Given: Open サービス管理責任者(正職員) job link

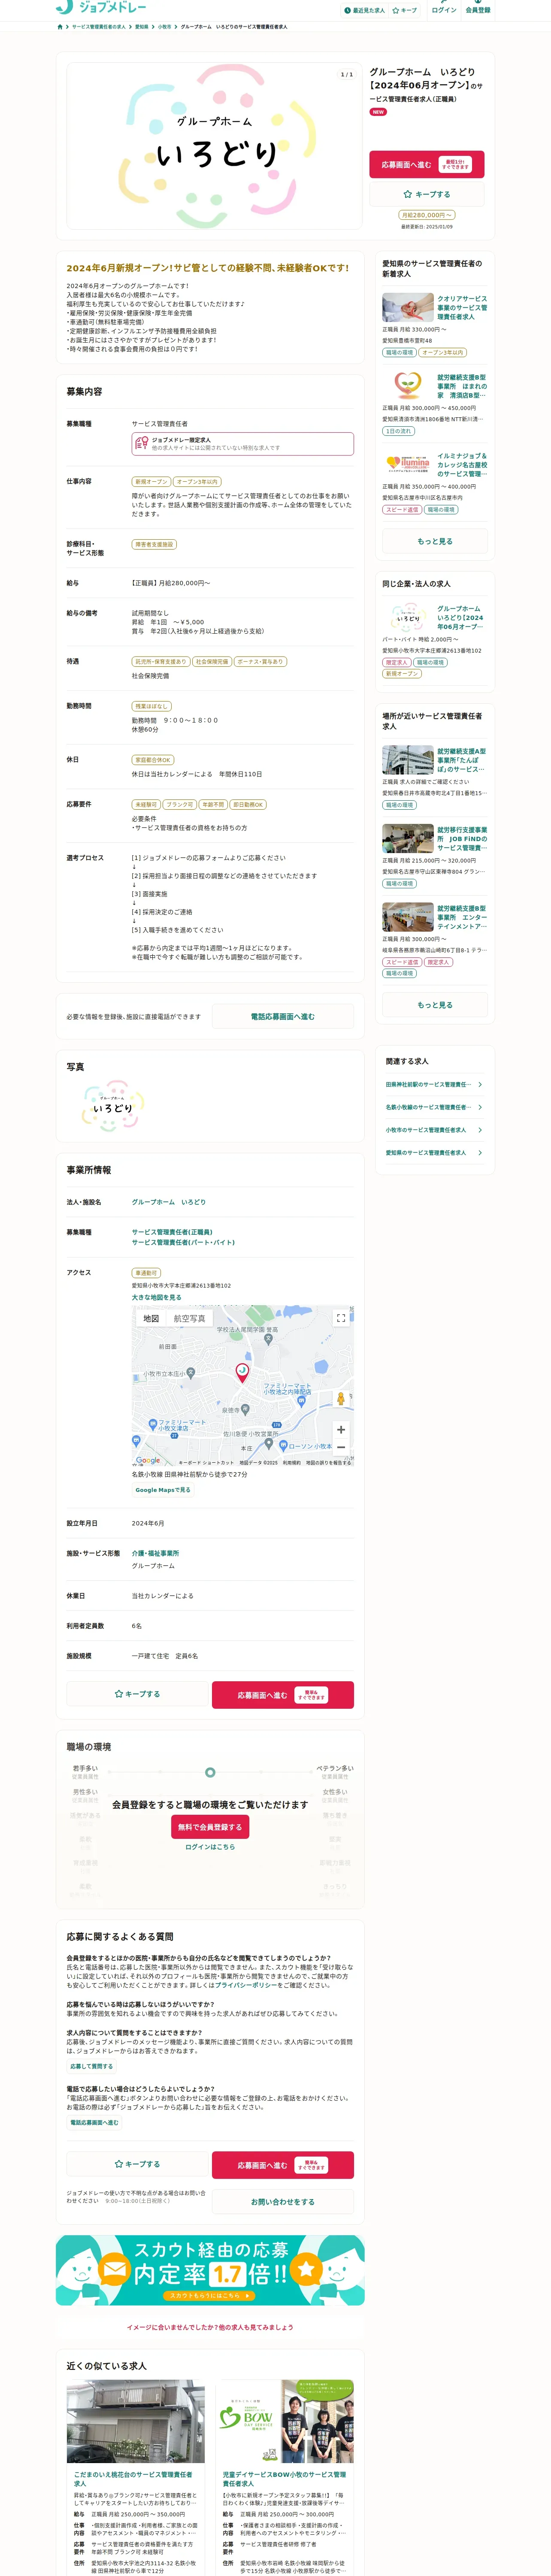Looking at the screenshot, I should [172, 1232].
